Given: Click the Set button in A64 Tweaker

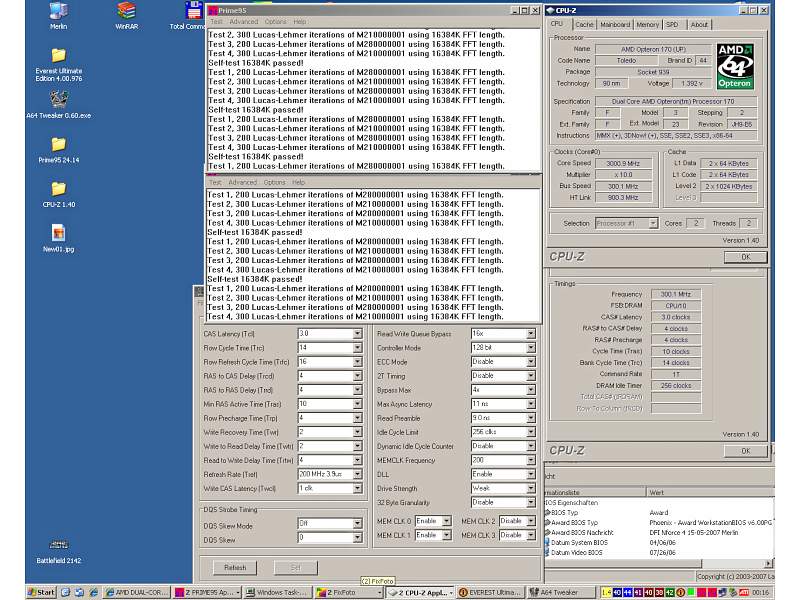Looking at the screenshot, I should [x=296, y=567].
